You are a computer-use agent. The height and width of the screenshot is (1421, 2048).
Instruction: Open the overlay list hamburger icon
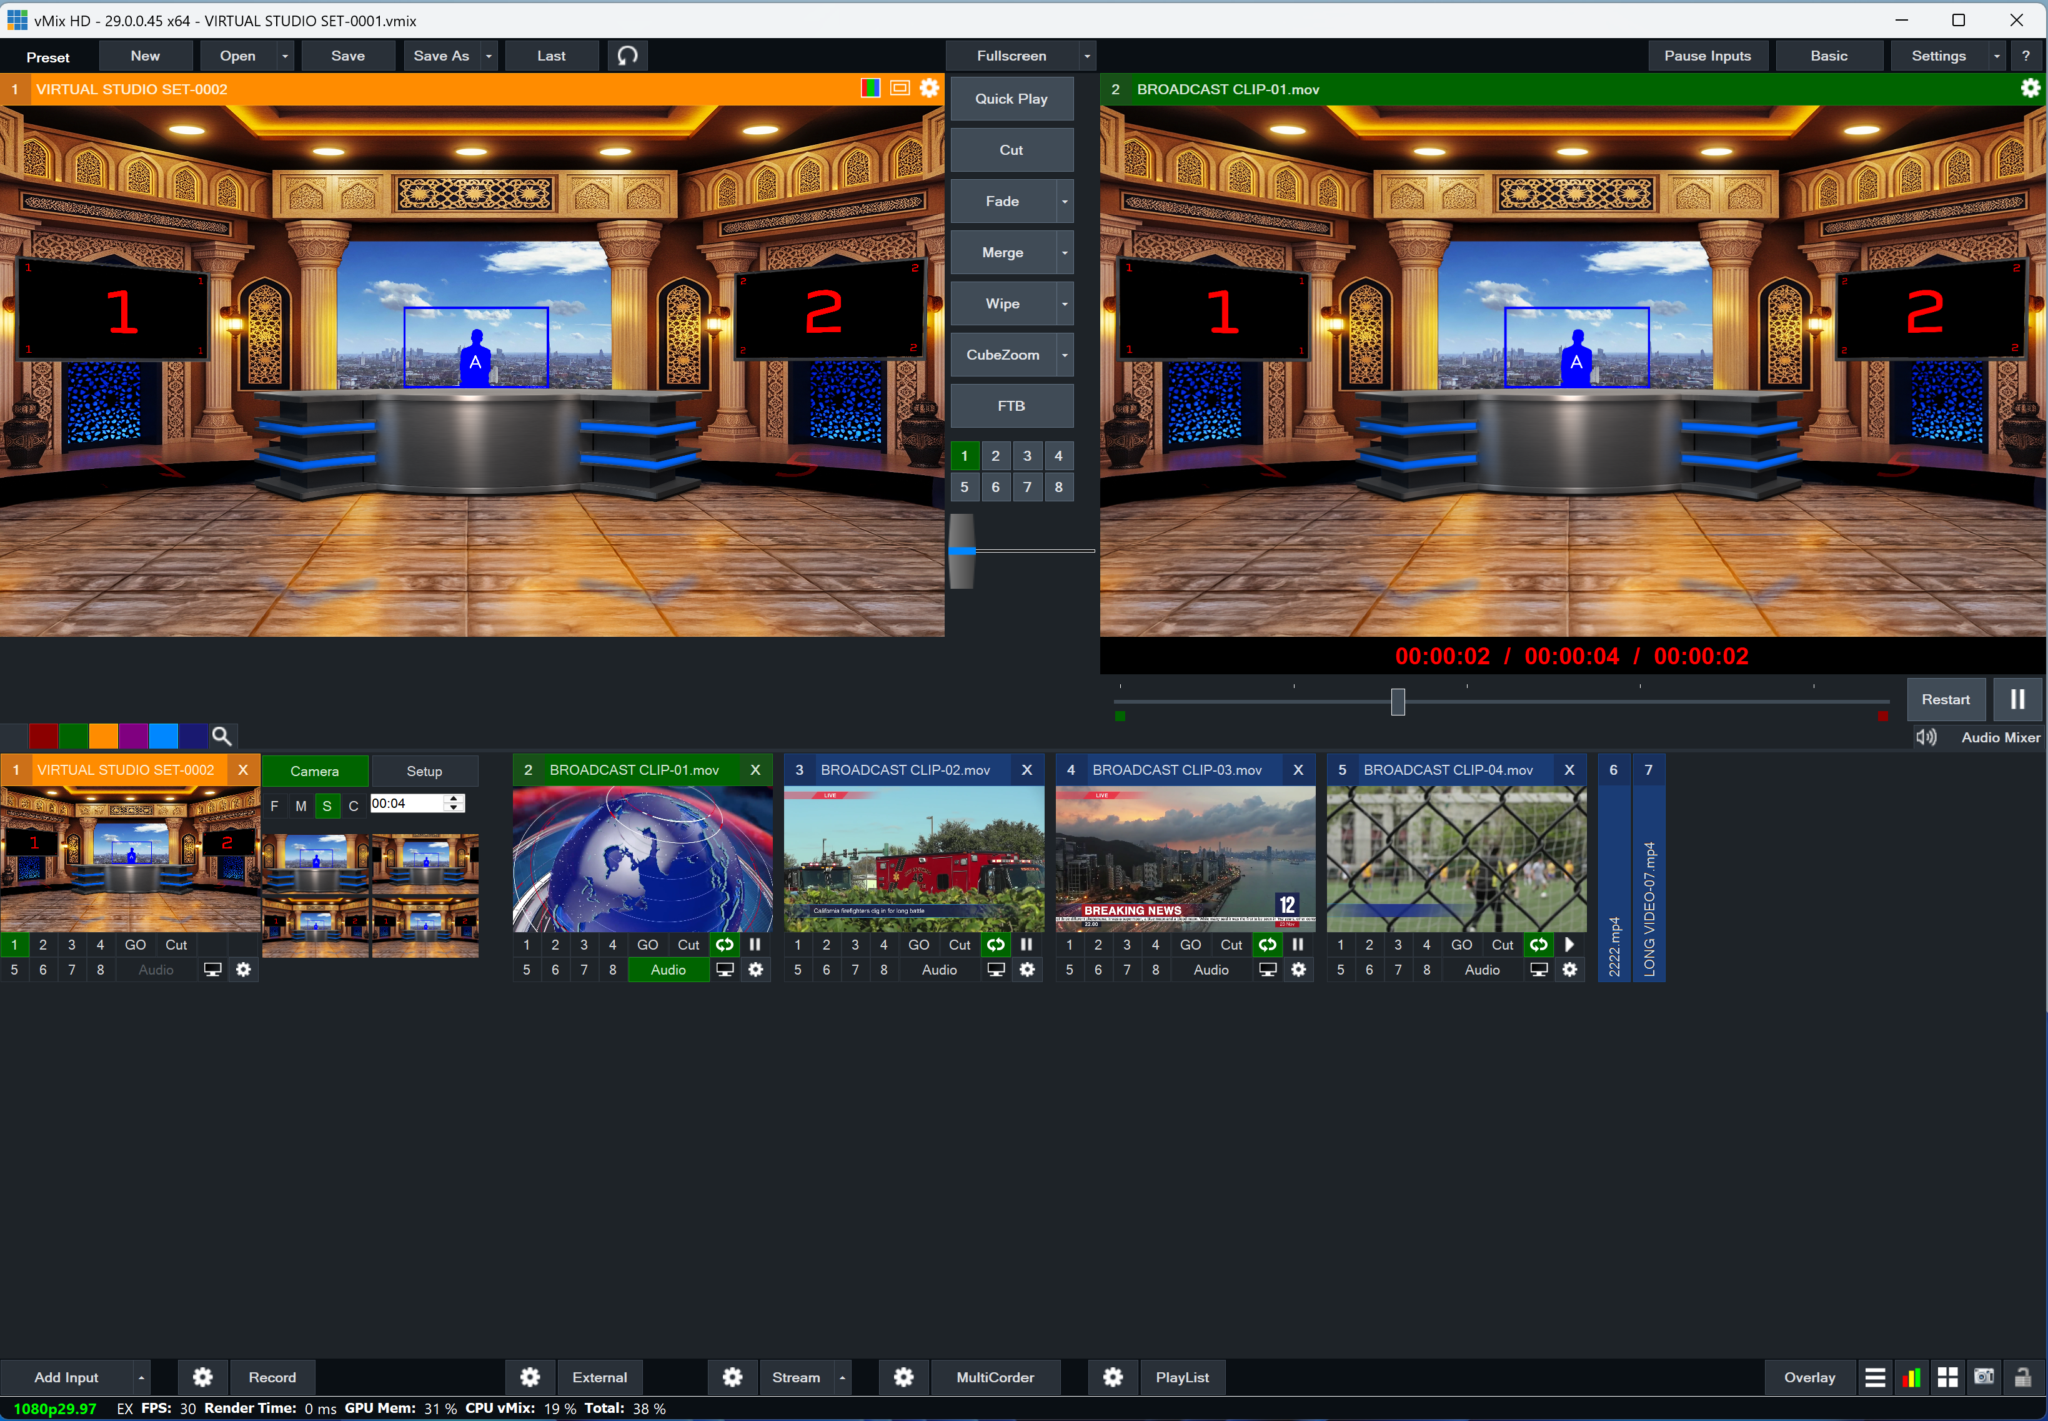point(1876,1377)
